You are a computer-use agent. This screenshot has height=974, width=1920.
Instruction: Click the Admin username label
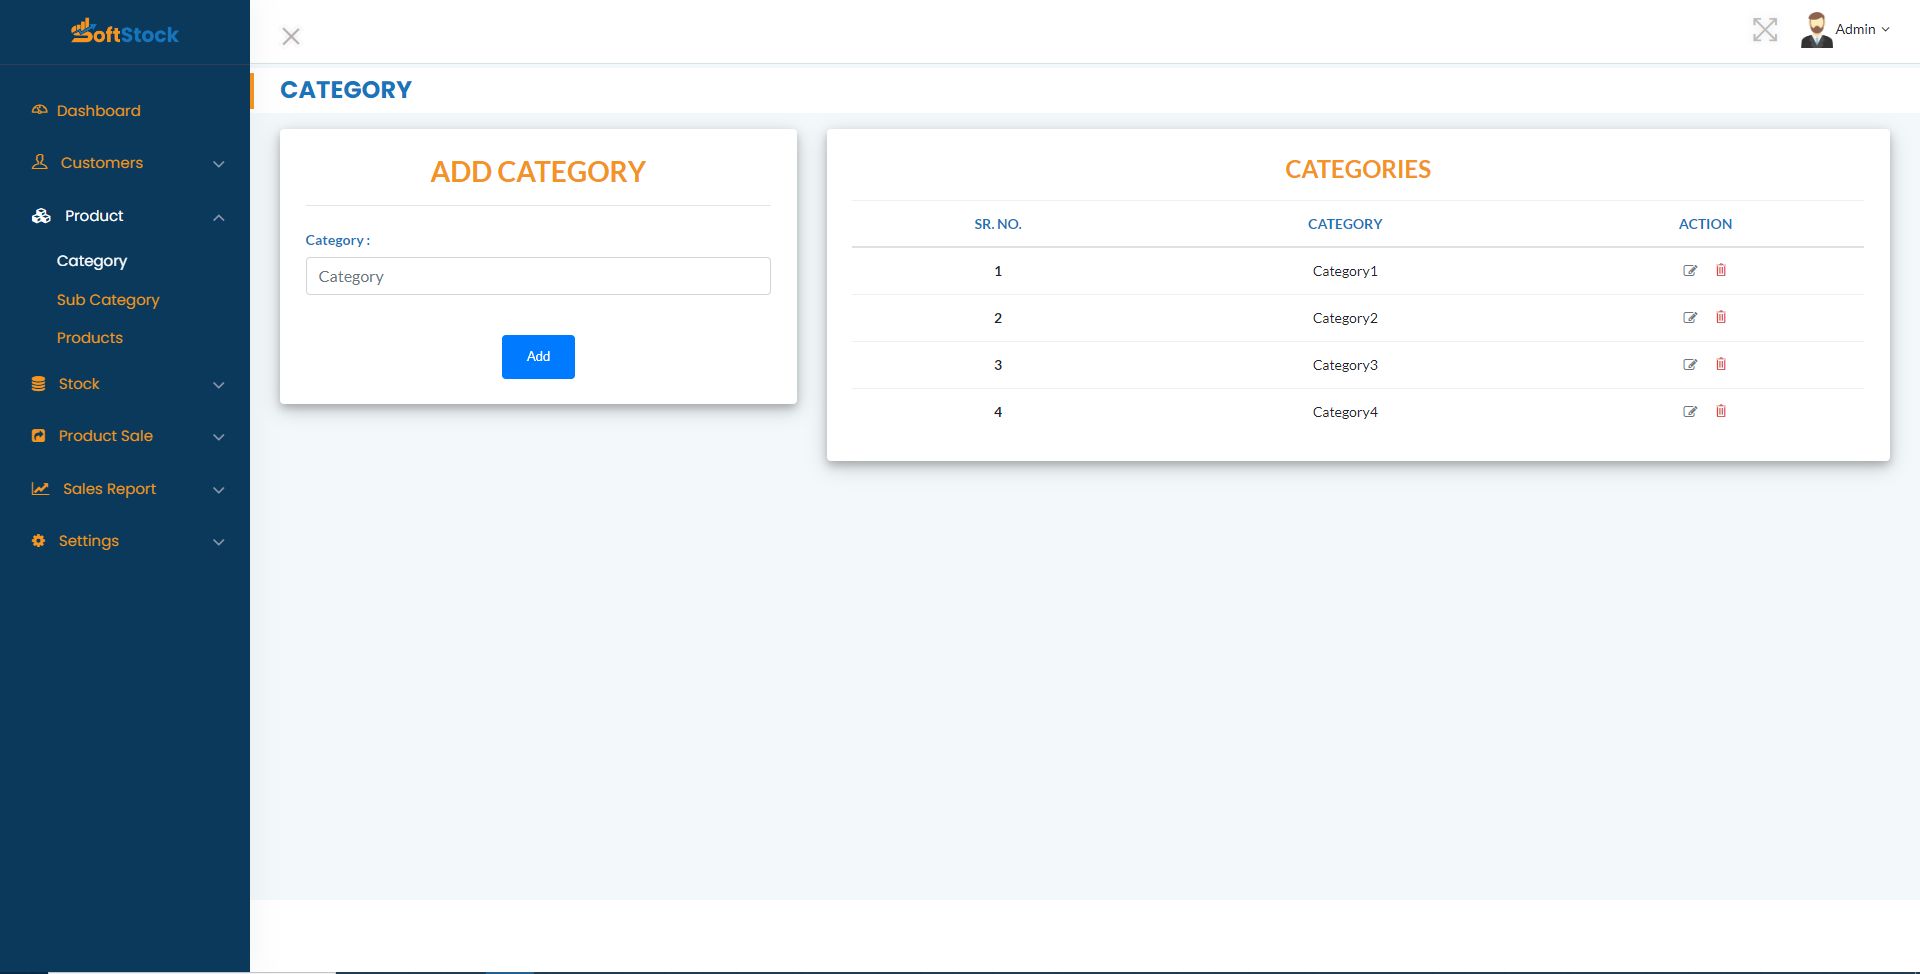[x=1855, y=30]
